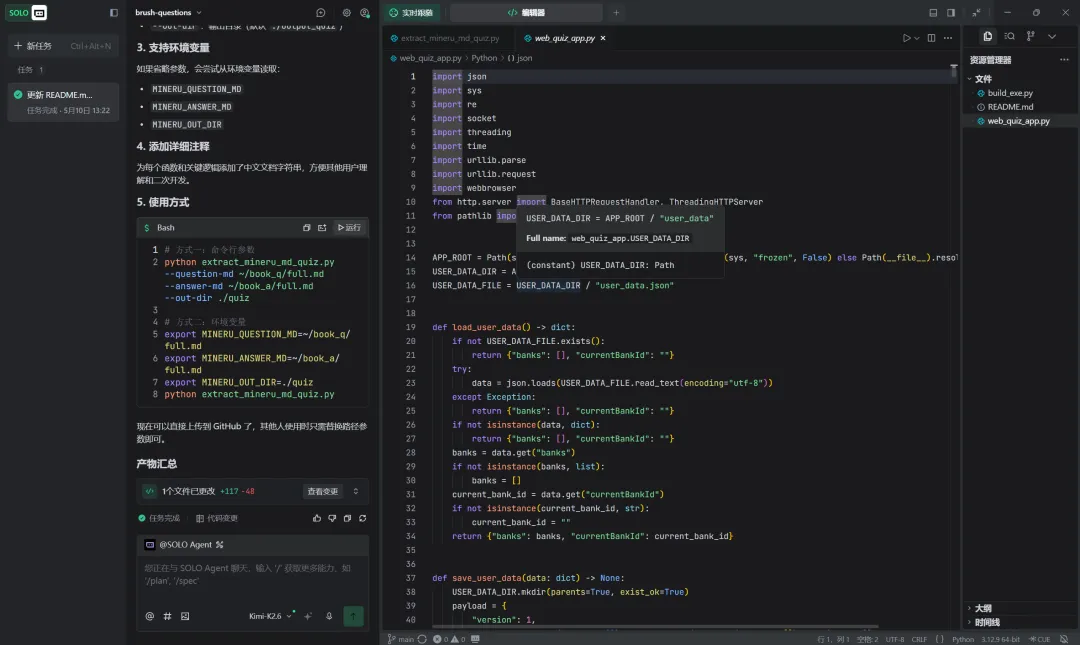This screenshot has height=645, width=1080.
Task: Open 代码变更 code changes link
Action: [217, 518]
